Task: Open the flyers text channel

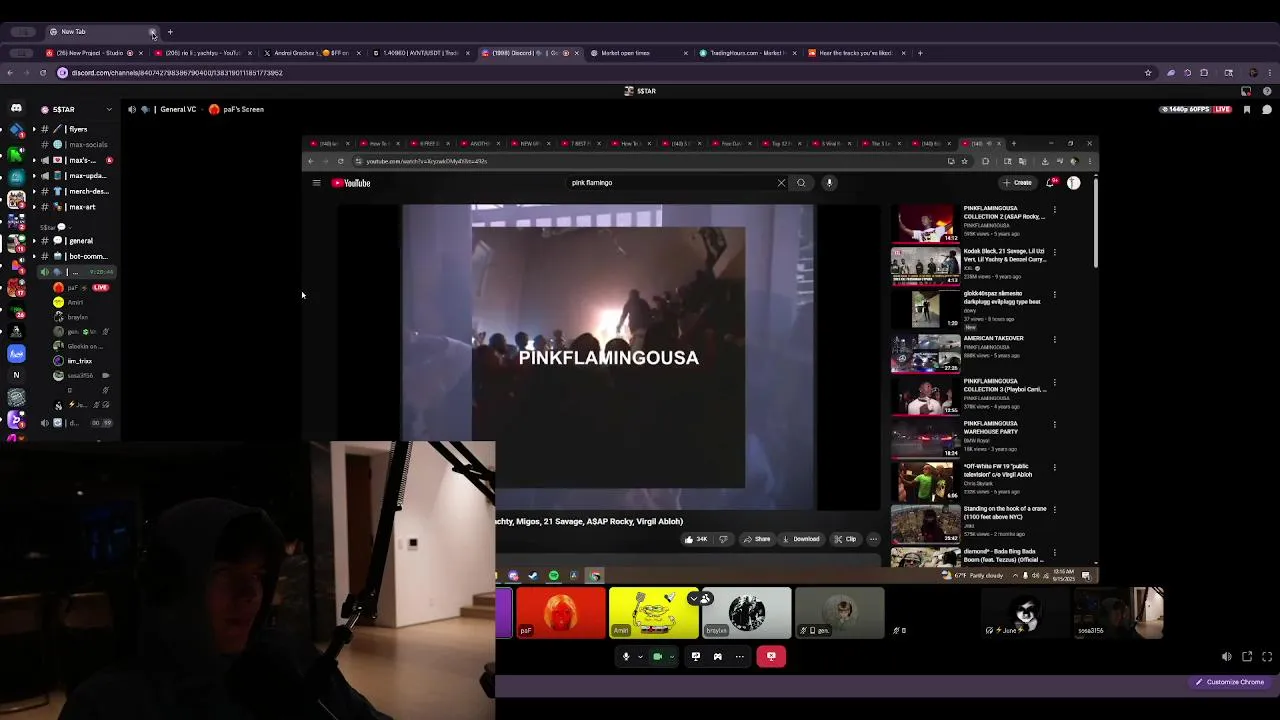Action: pyautogui.click(x=77, y=129)
